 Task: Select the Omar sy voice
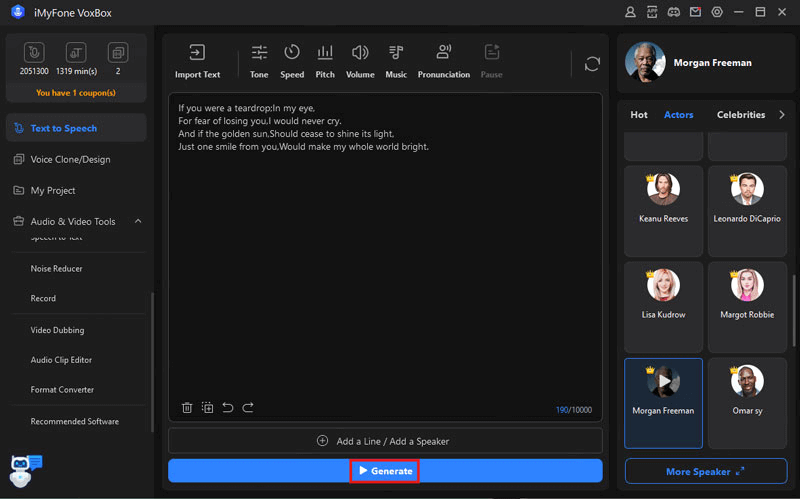click(x=747, y=403)
